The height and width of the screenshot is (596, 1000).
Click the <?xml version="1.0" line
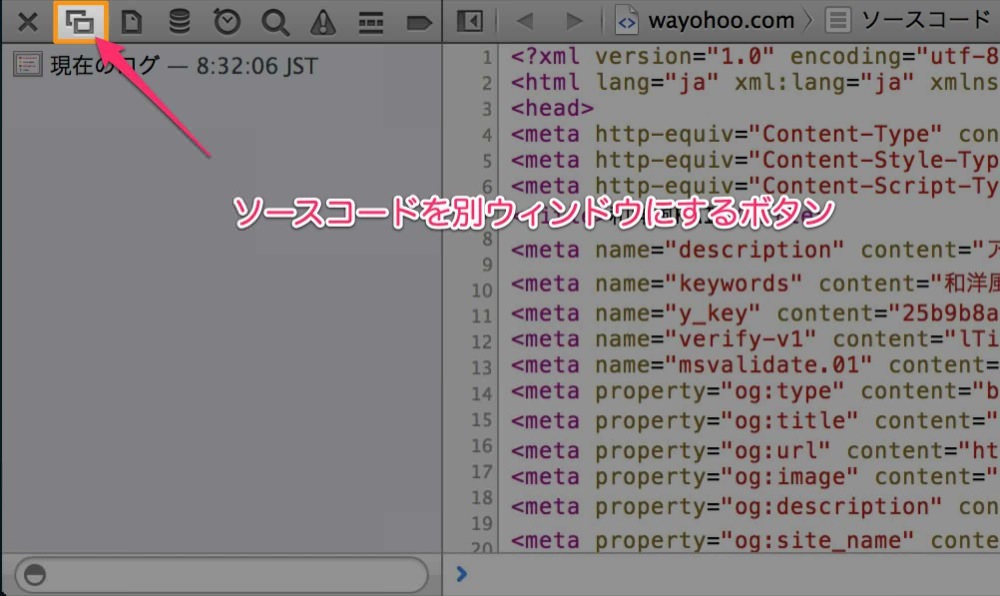(754, 56)
